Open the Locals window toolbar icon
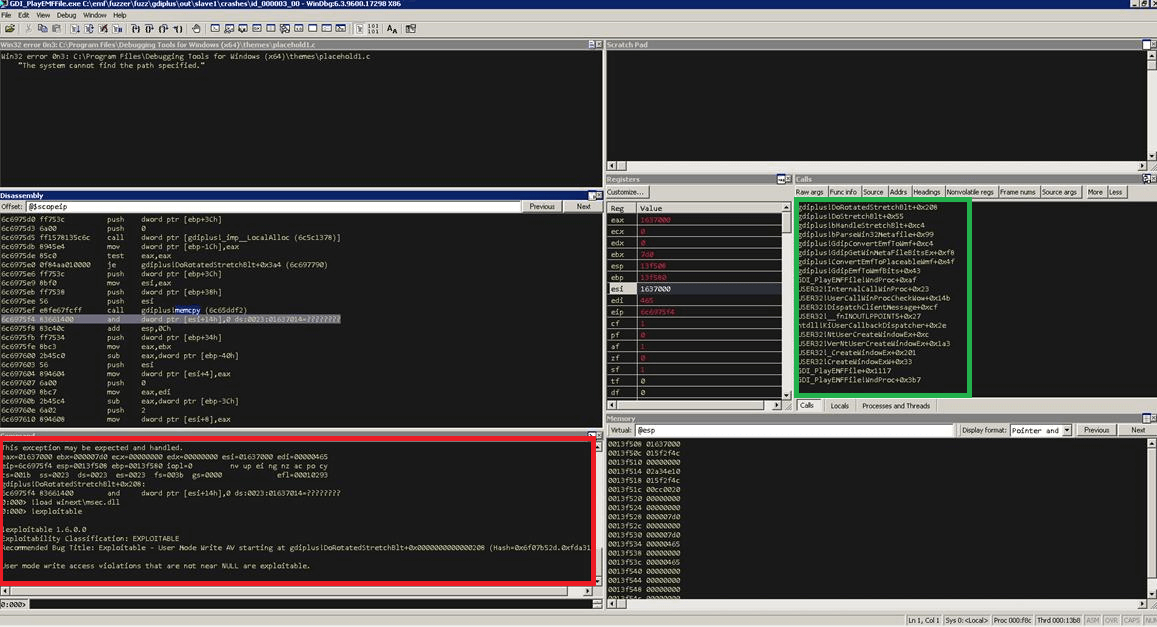 click(243, 29)
